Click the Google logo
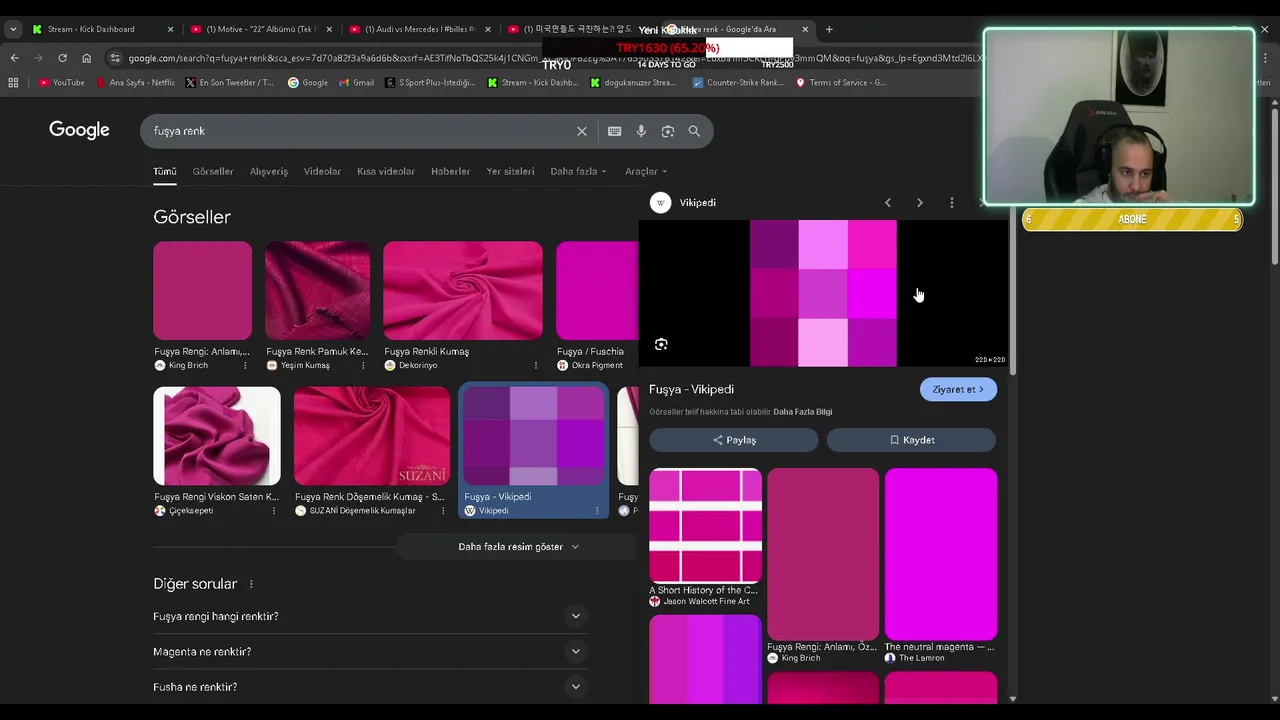The height and width of the screenshot is (720, 1280). pyautogui.click(x=79, y=130)
